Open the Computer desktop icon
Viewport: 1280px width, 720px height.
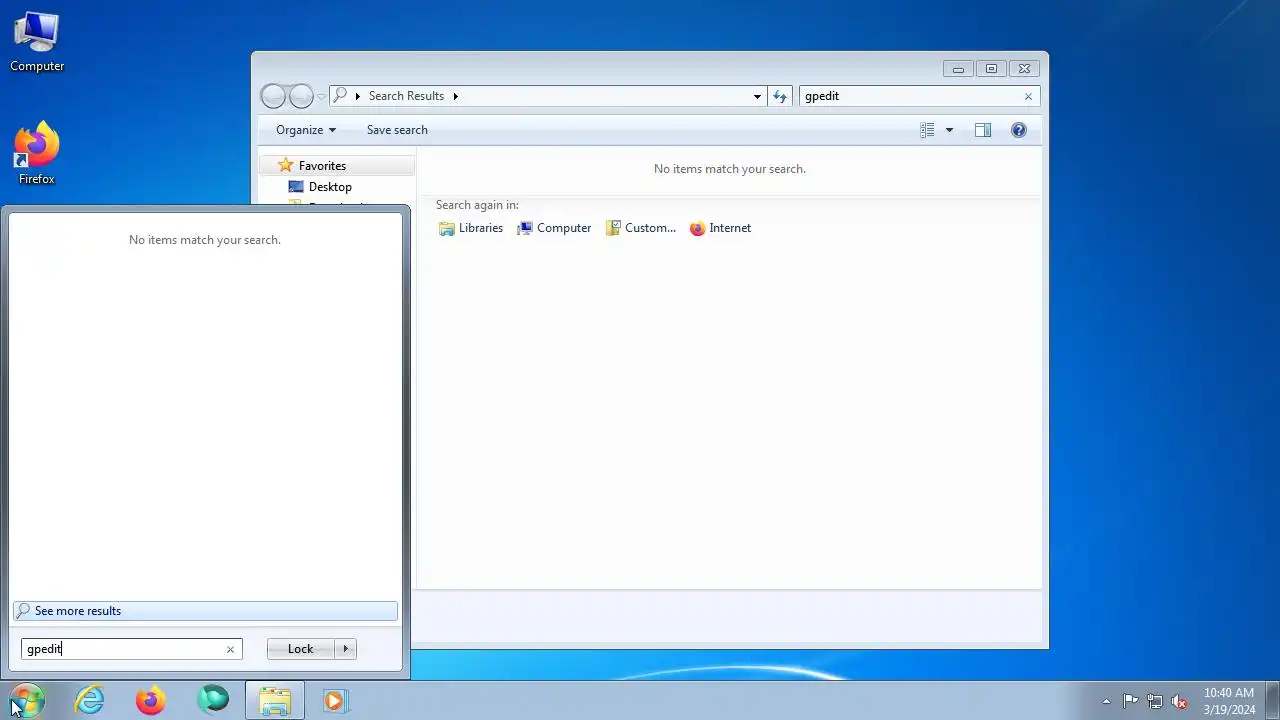[x=37, y=42]
